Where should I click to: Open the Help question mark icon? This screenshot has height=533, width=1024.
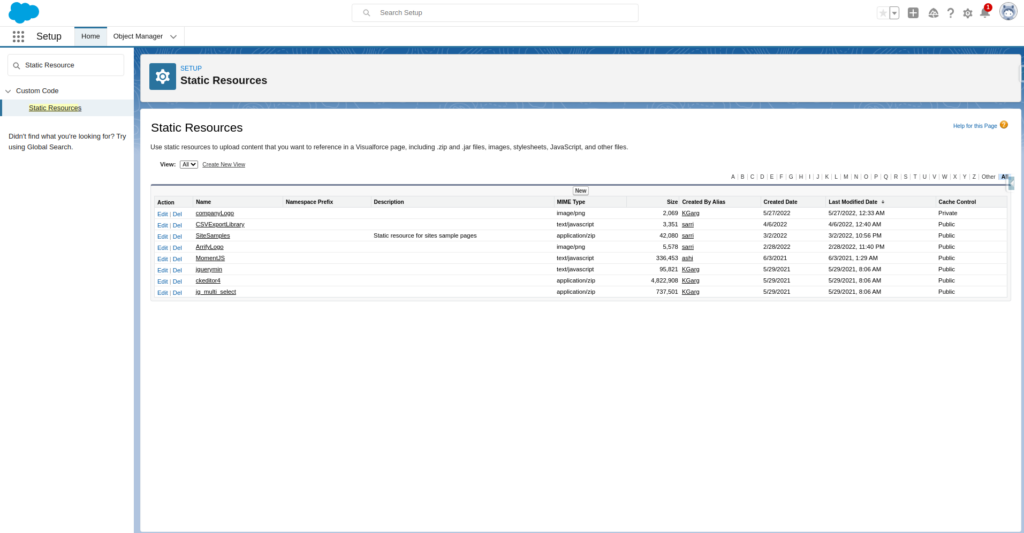(x=950, y=13)
